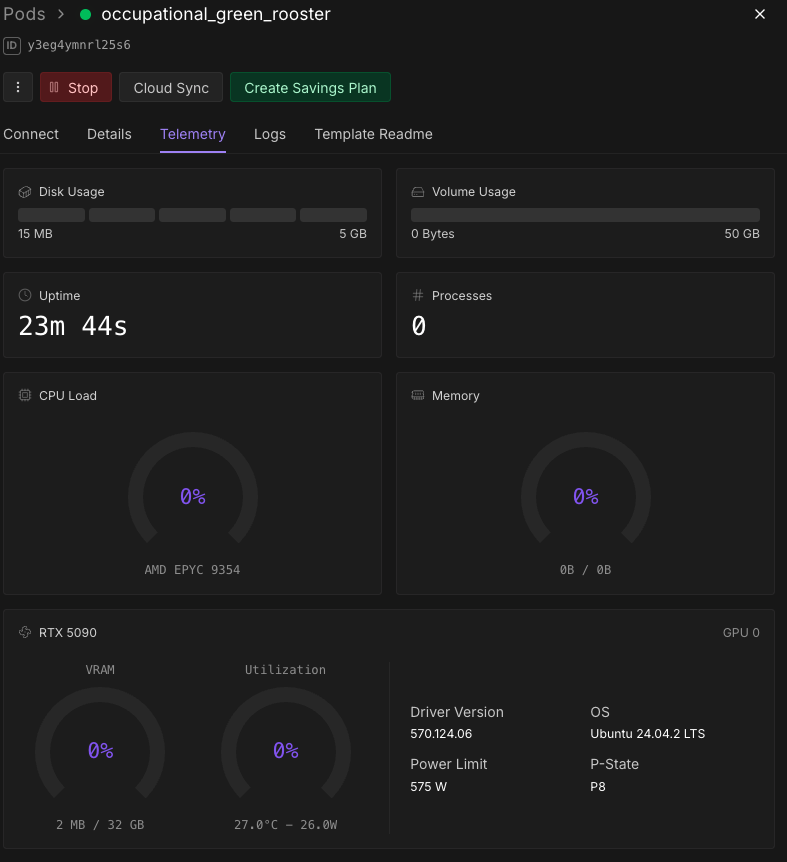
Task: Click the Volume Usage progress bar
Action: pyautogui.click(x=585, y=215)
